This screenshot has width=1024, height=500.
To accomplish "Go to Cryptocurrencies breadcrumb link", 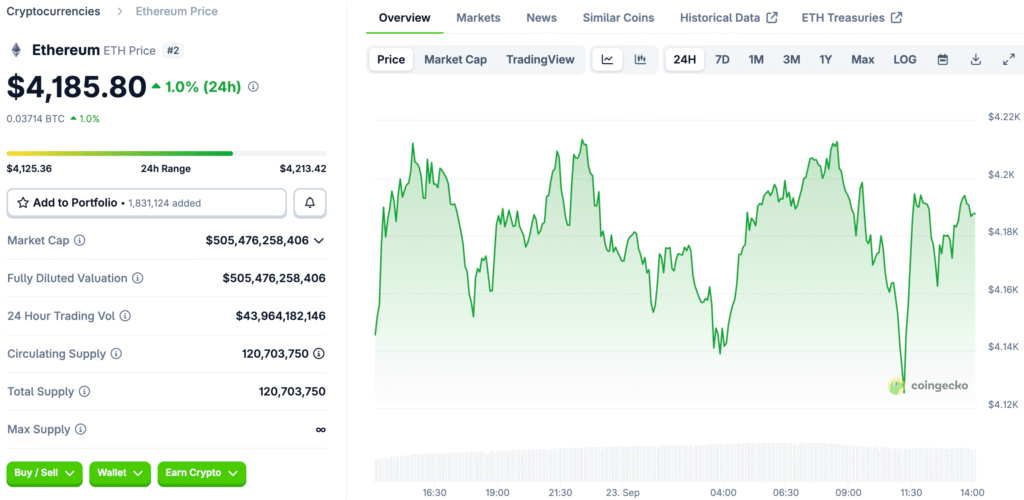I will [54, 11].
